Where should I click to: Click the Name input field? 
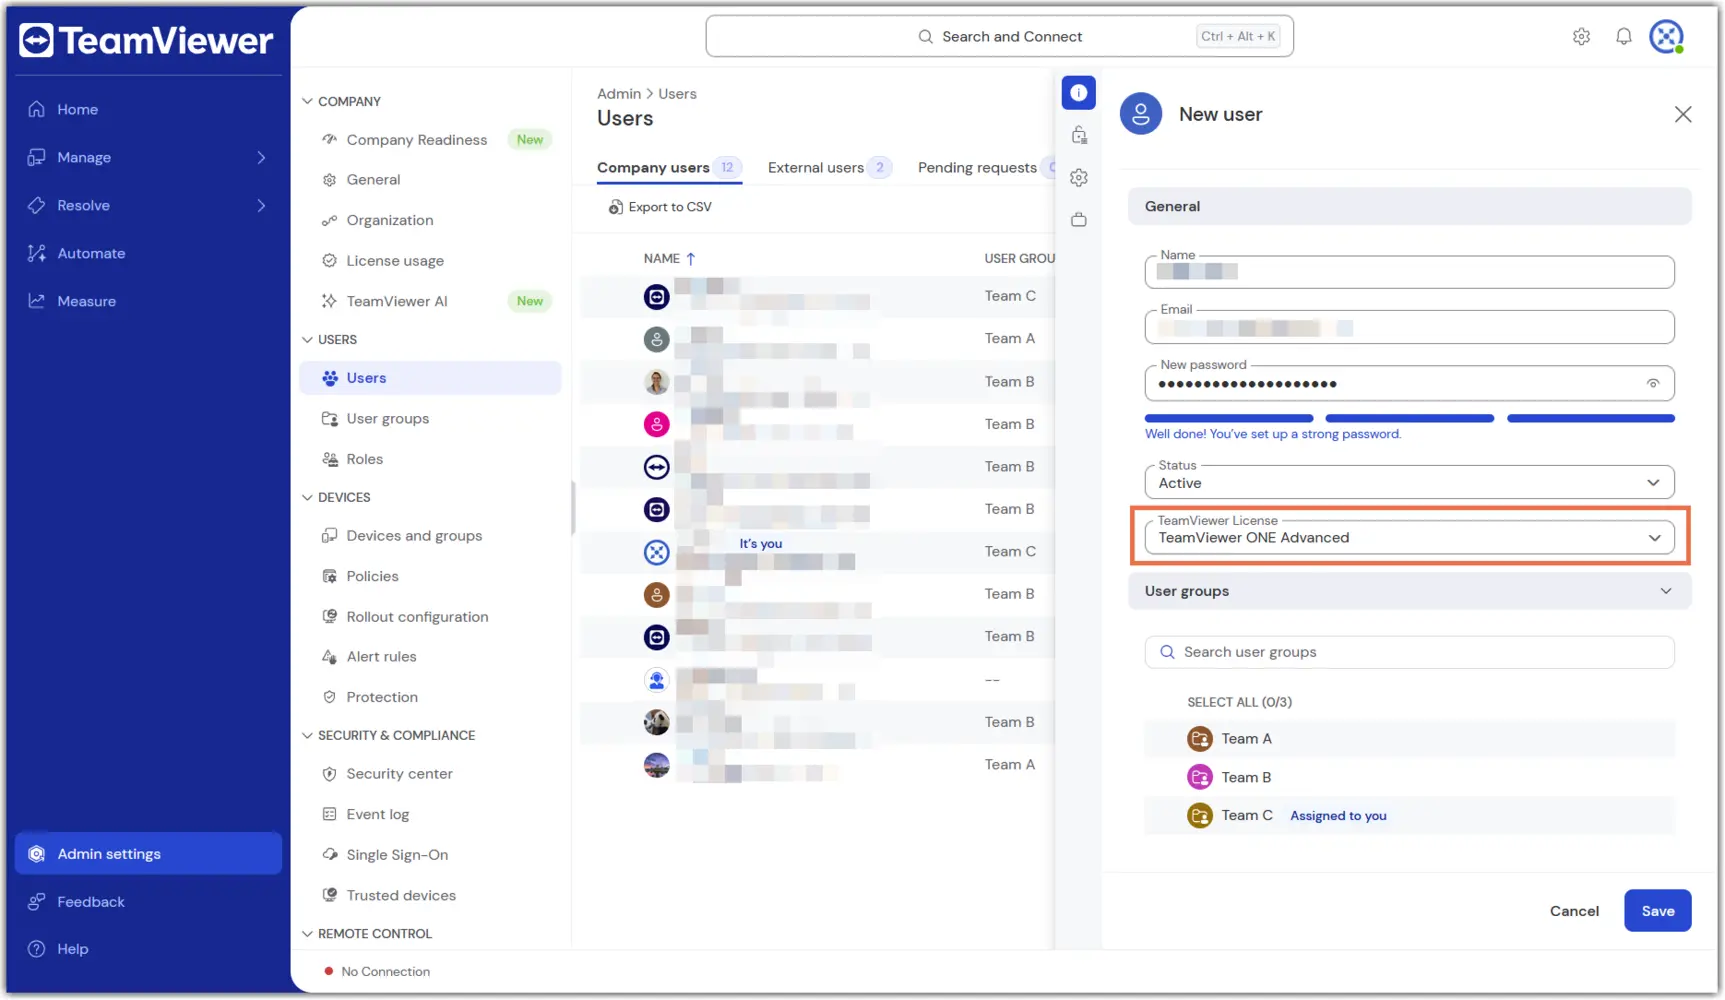[x=1409, y=272]
